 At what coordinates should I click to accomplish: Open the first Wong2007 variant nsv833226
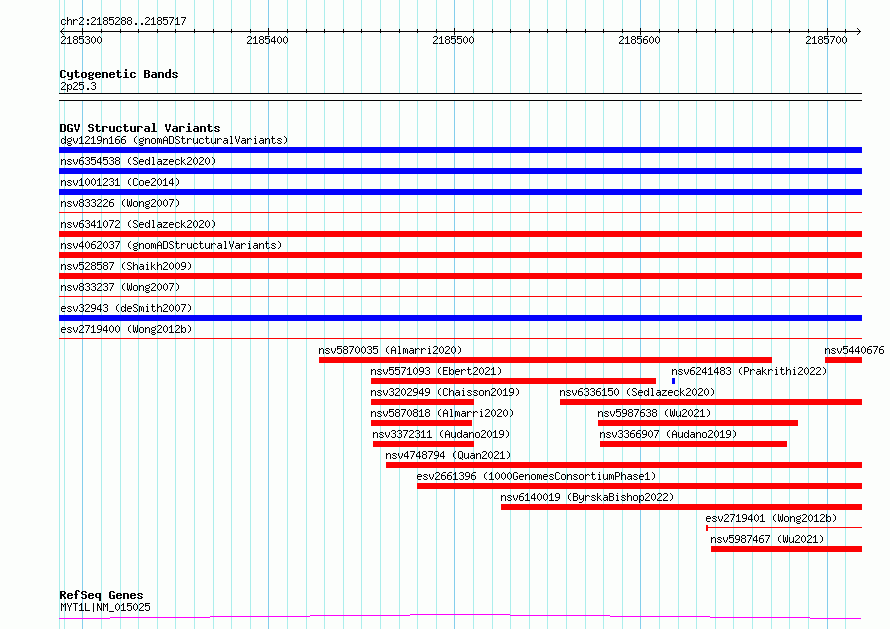coord(120,203)
